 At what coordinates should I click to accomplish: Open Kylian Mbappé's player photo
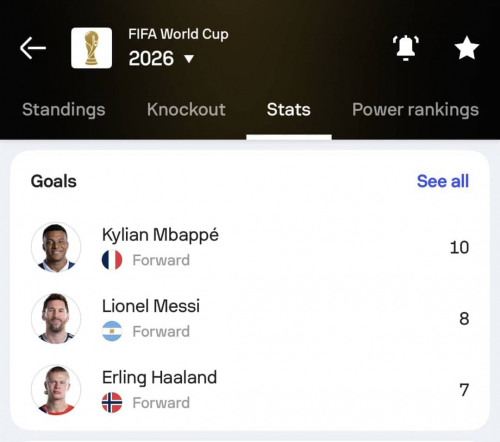coord(56,247)
